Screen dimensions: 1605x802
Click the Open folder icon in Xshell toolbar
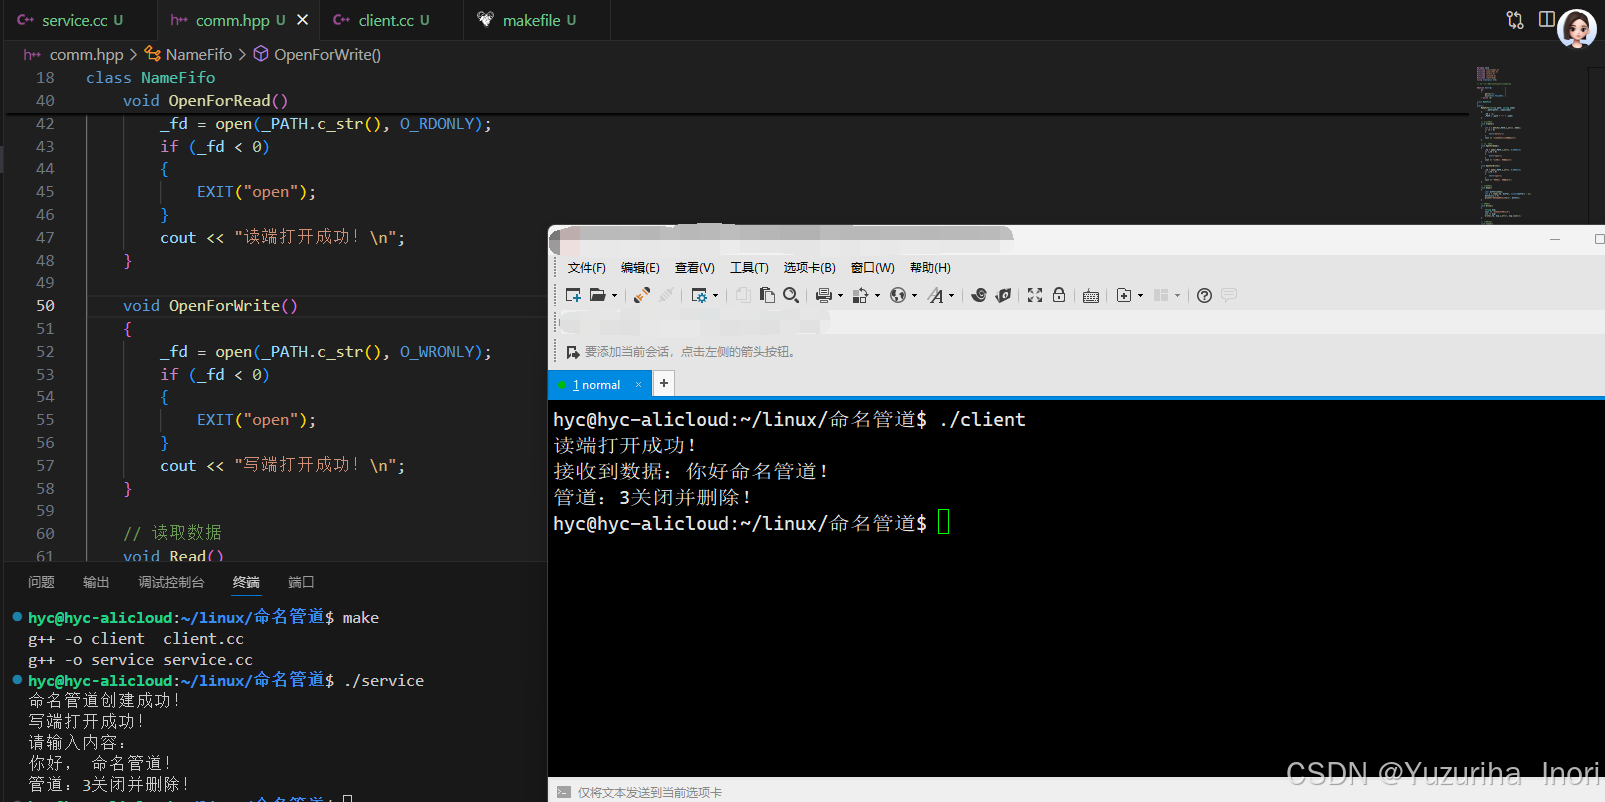pyautogui.click(x=598, y=295)
